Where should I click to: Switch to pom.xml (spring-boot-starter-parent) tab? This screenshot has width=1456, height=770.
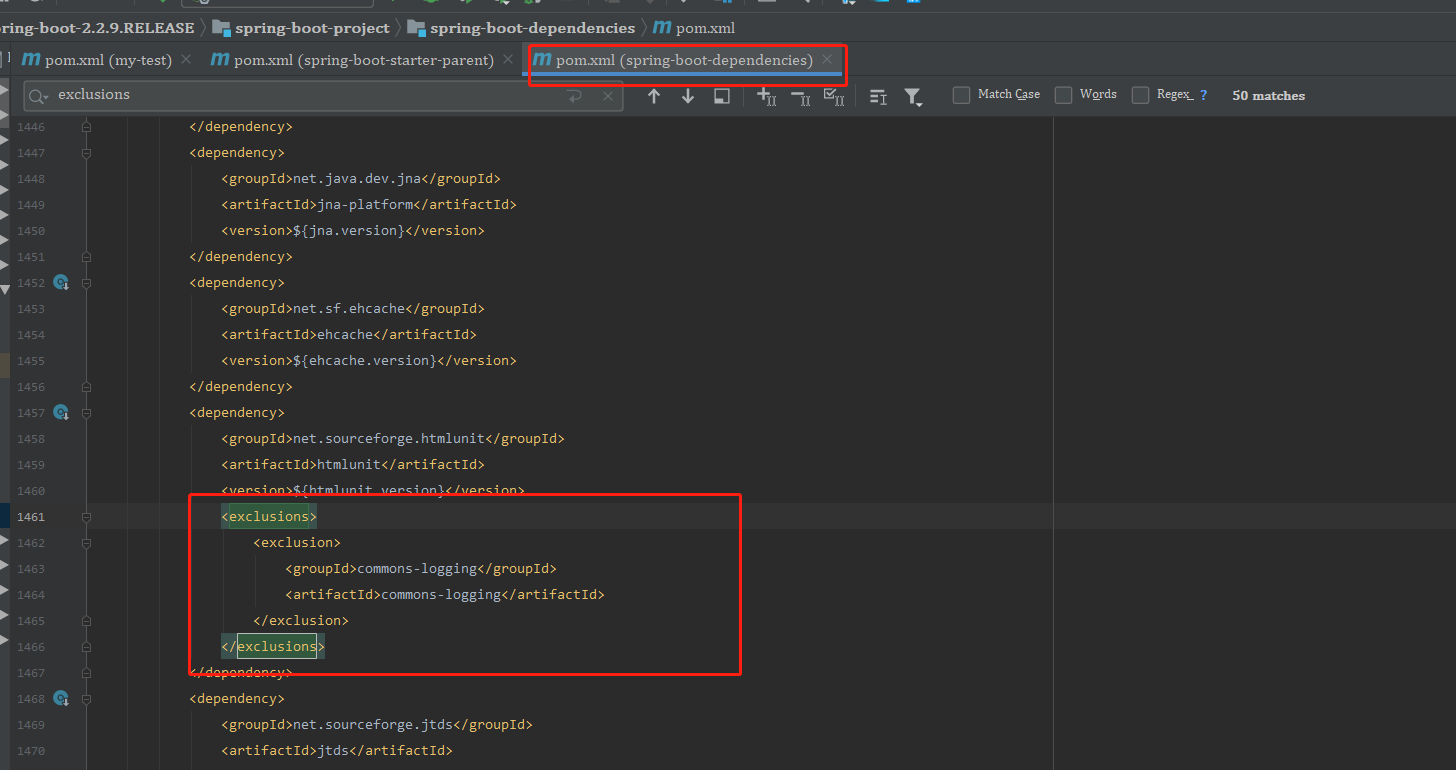(364, 60)
